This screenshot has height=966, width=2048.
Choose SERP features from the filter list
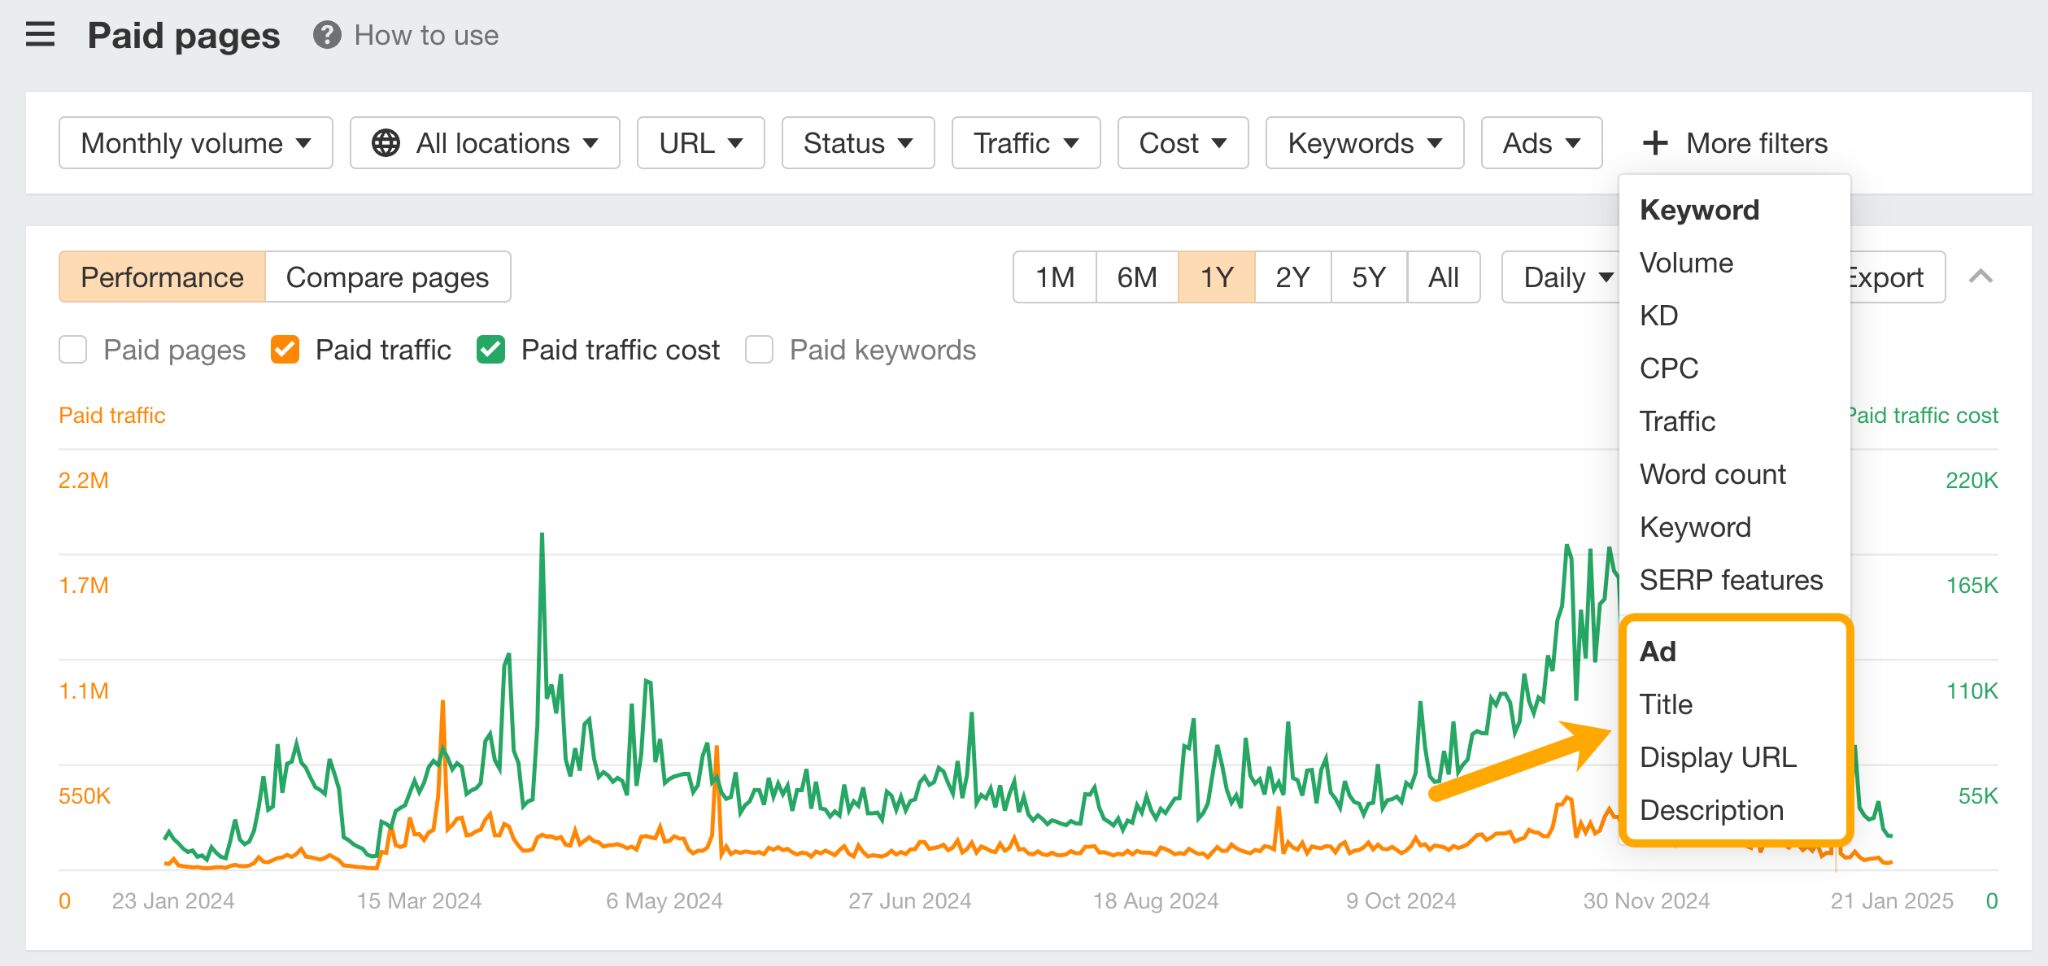point(1731,580)
